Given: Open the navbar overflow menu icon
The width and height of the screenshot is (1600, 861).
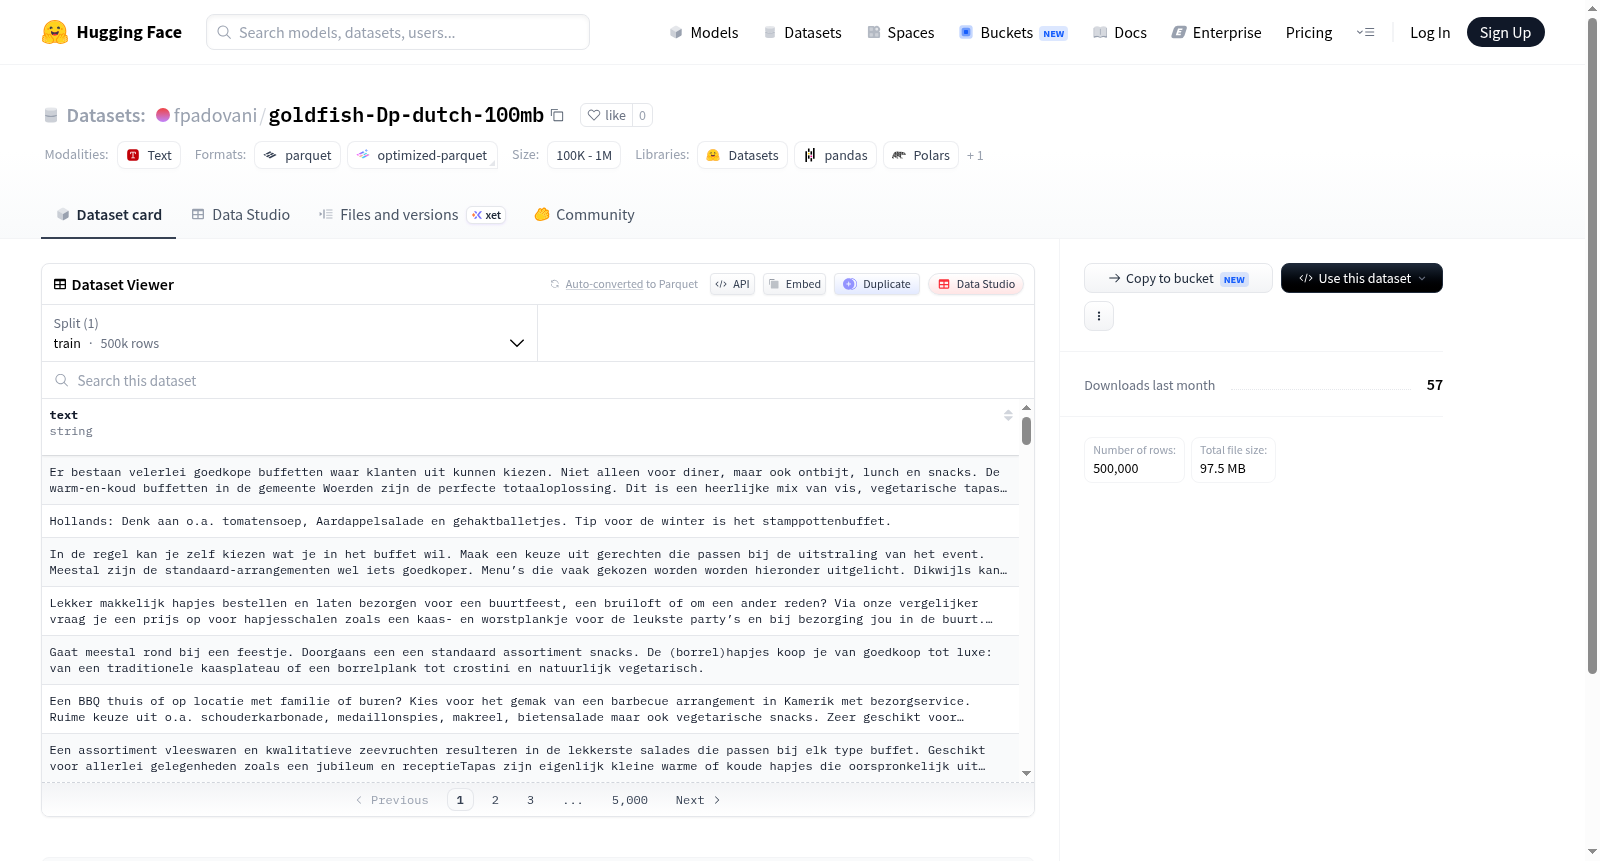Looking at the screenshot, I should (x=1365, y=32).
